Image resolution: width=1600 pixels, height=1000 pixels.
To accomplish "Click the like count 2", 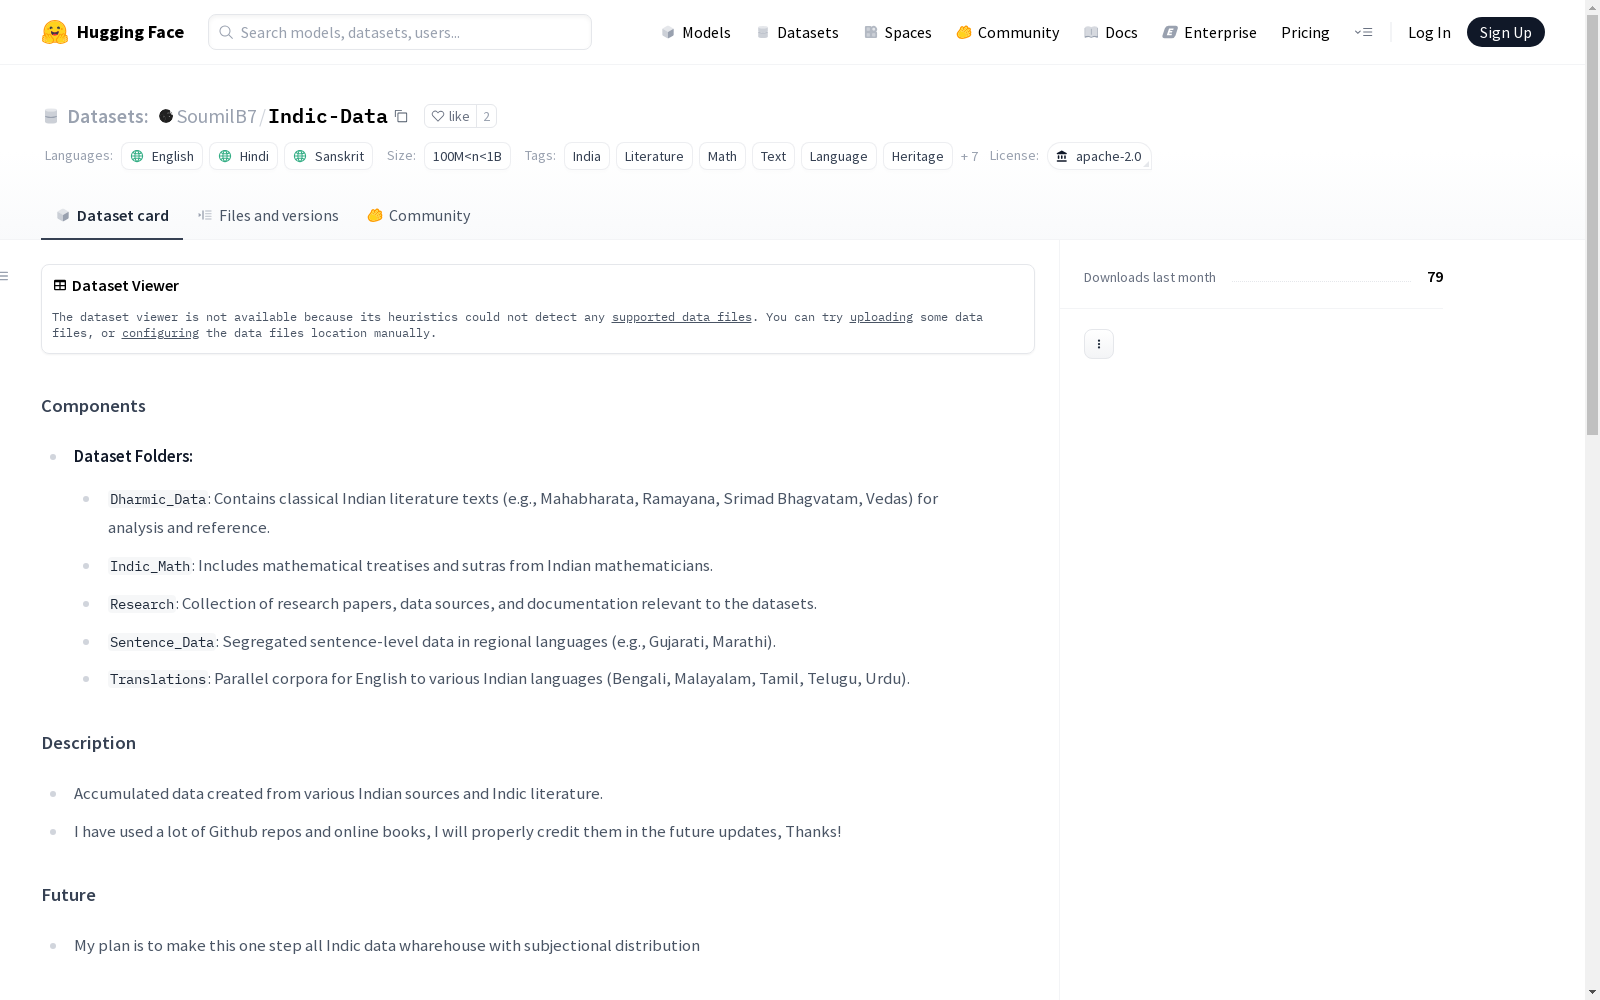I will click(x=487, y=116).
